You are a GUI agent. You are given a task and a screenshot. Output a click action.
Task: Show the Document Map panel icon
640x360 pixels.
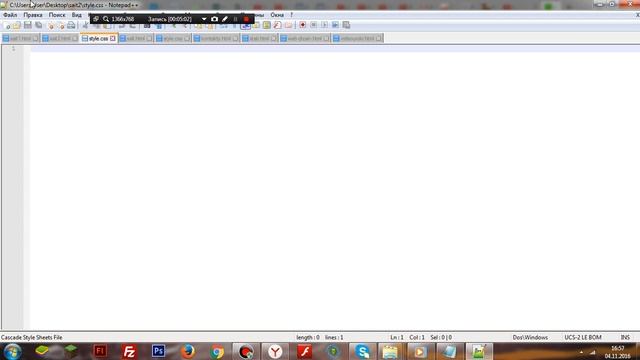(267, 25)
